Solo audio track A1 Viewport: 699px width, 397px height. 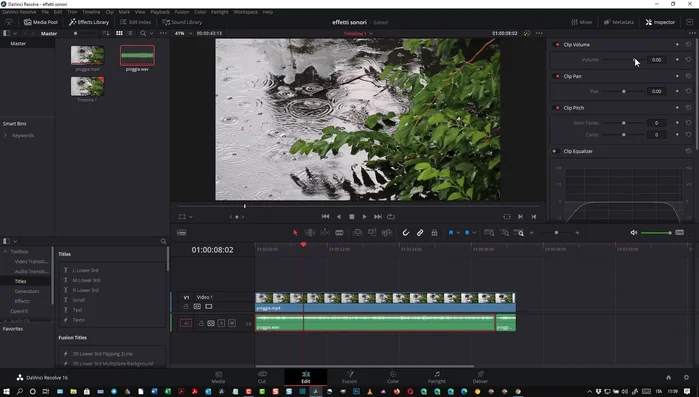(222, 323)
